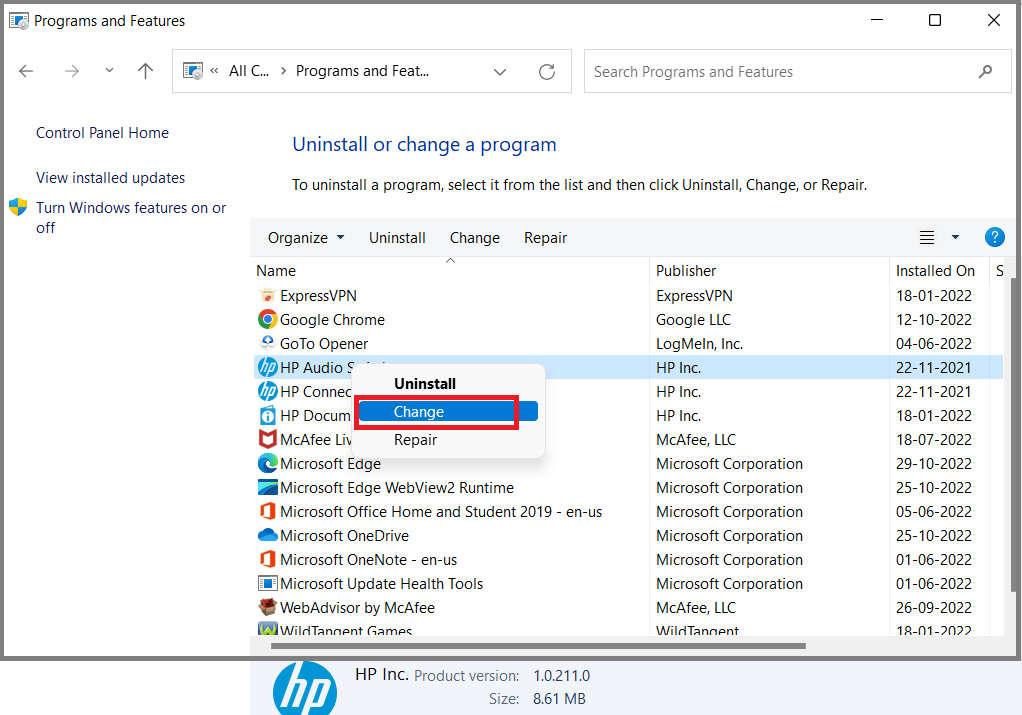Open the address bar history dropdown
The width and height of the screenshot is (1022, 715).
pyautogui.click(x=499, y=71)
